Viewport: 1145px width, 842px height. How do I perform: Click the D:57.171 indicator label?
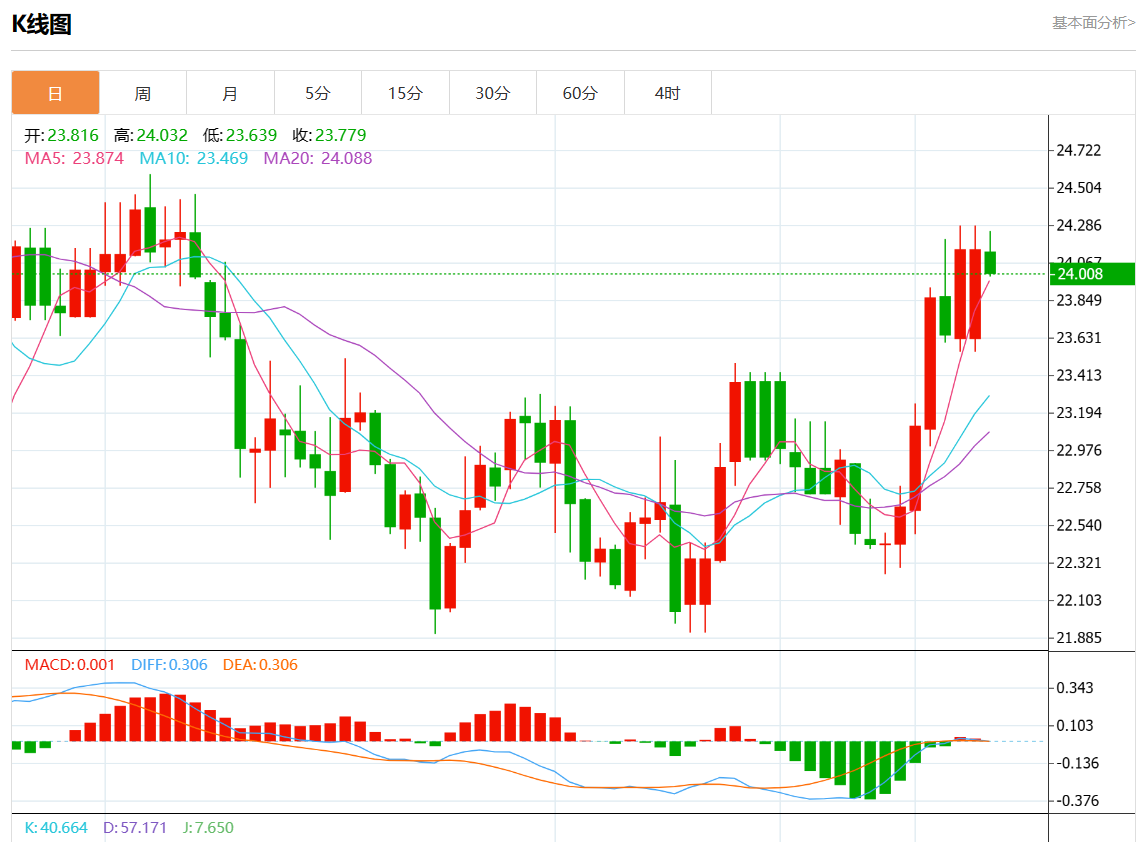click(x=134, y=827)
